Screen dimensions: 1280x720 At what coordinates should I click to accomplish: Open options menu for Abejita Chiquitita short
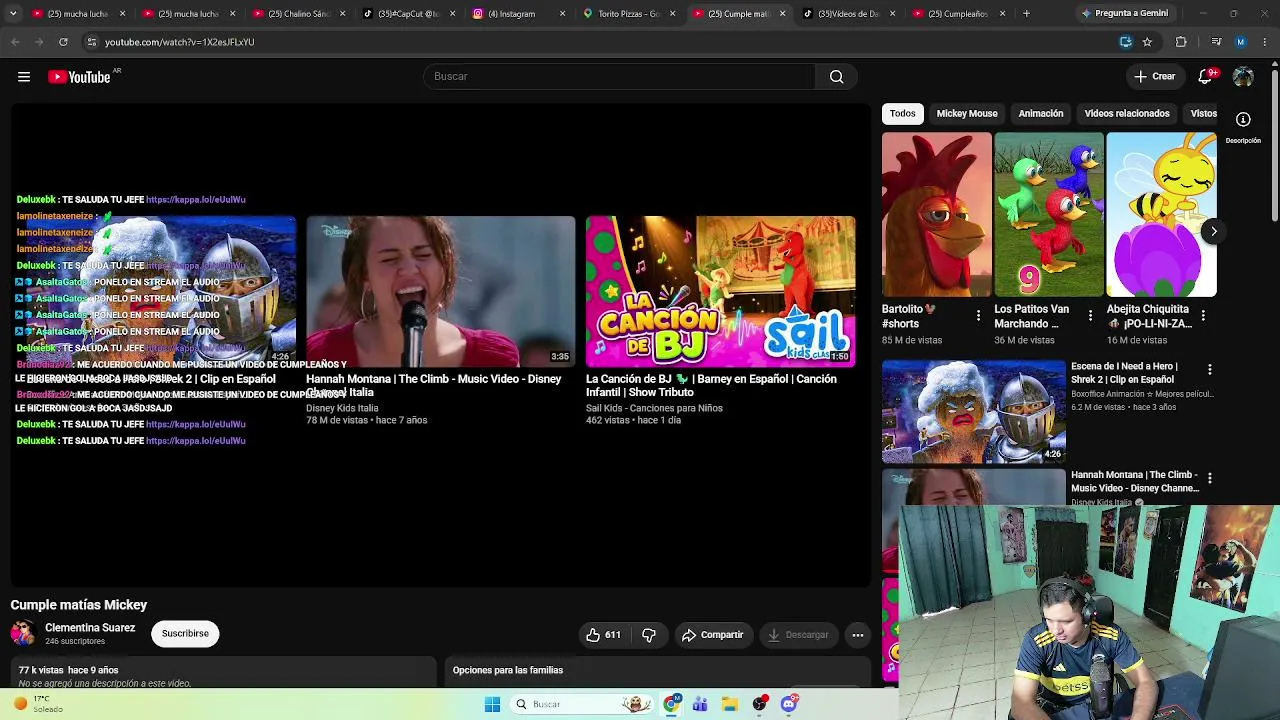(x=1202, y=316)
